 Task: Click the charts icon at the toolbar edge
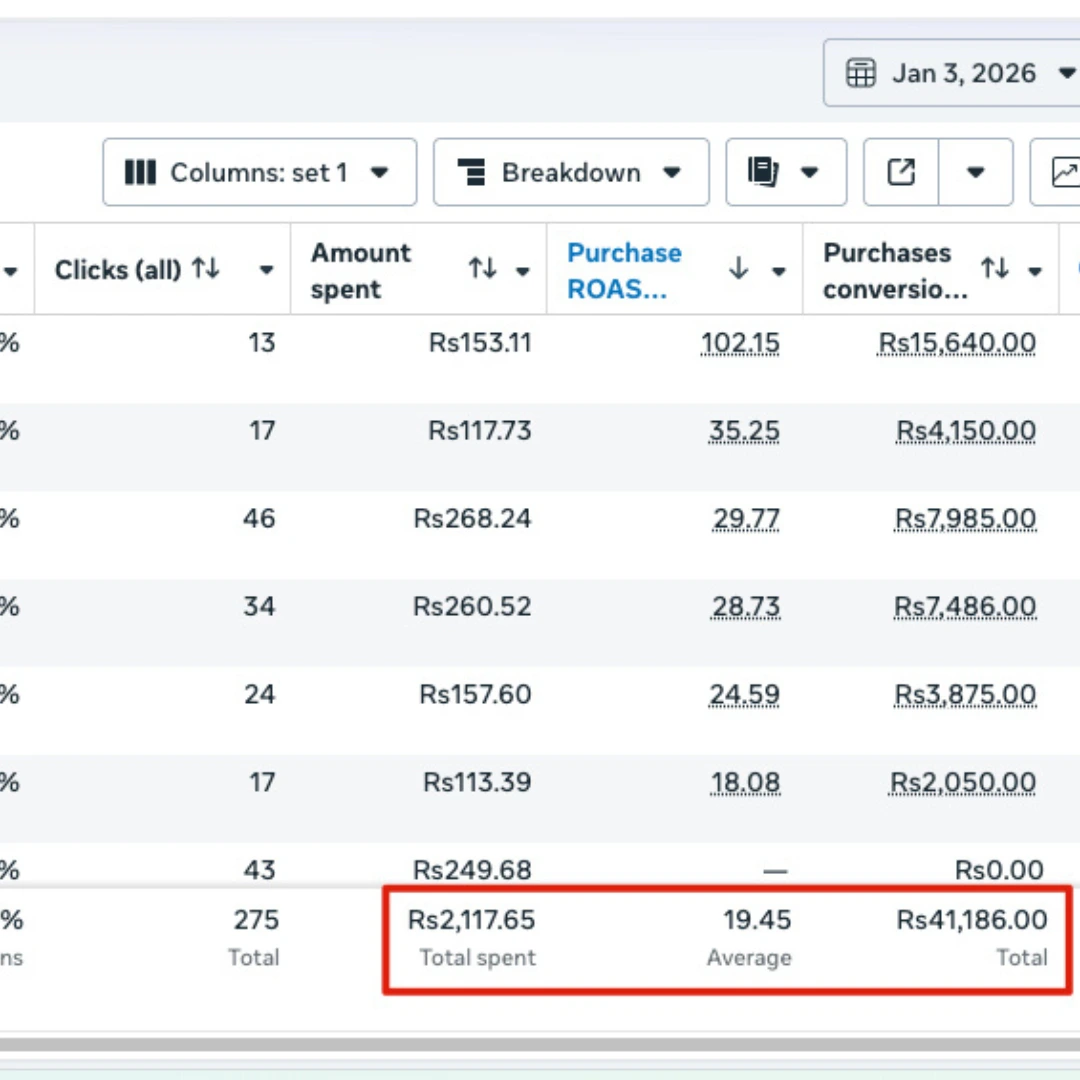[x=1062, y=173]
